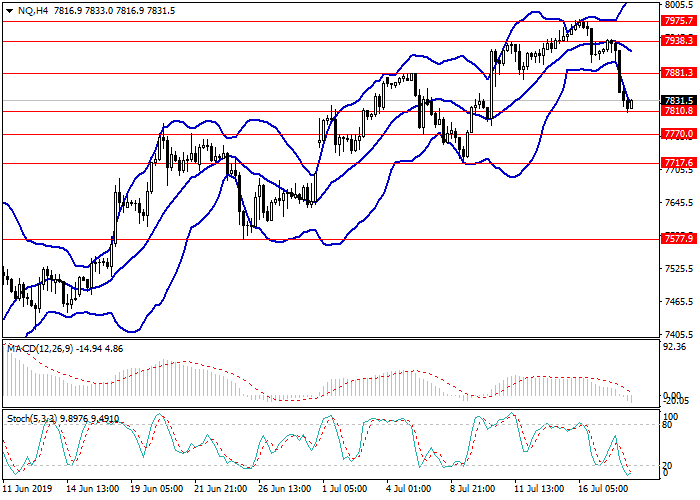700x500 pixels.
Task: Select the 7717.6 red price level label
Action: click(678, 162)
